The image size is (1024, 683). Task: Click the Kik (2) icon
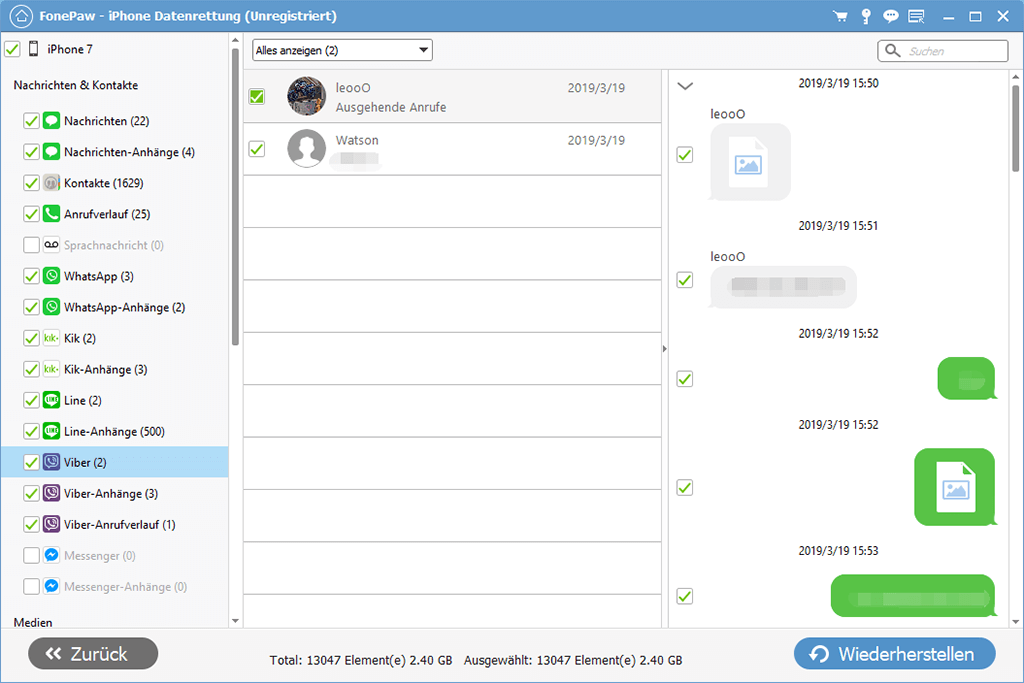52,338
